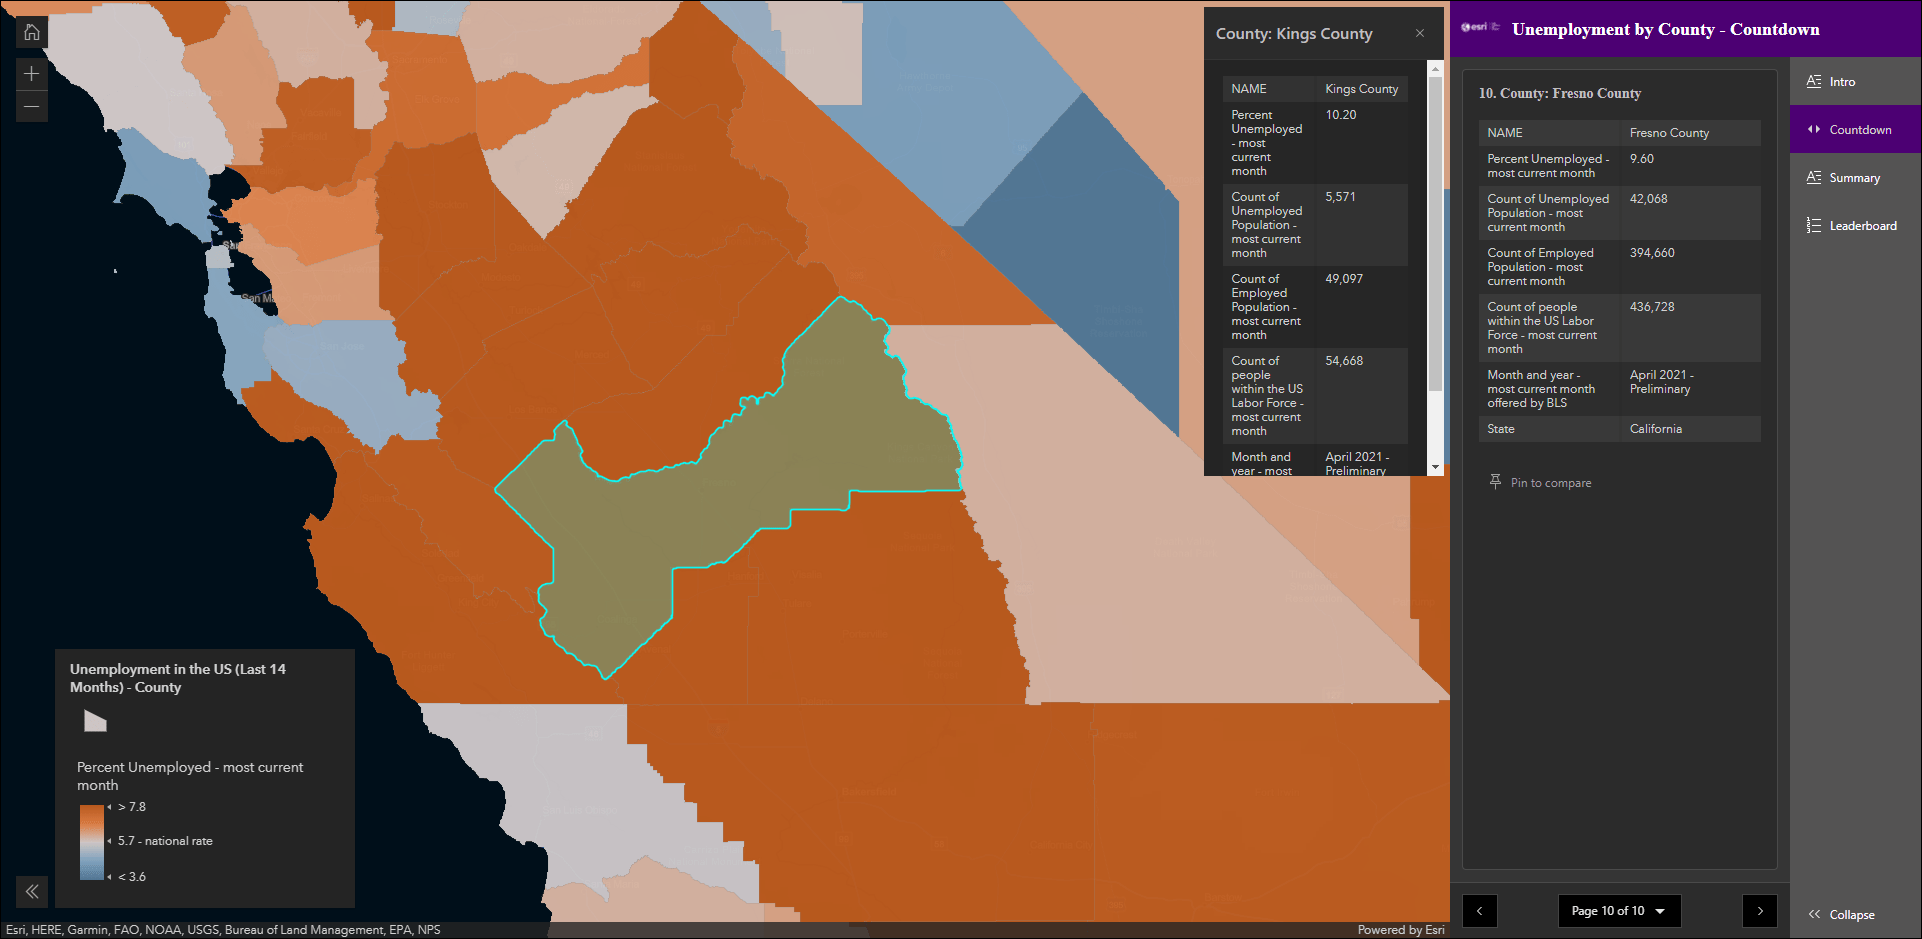1922x939 pixels.
Task: Click the 394,660 employed count value
Action: click(1652, 253)
